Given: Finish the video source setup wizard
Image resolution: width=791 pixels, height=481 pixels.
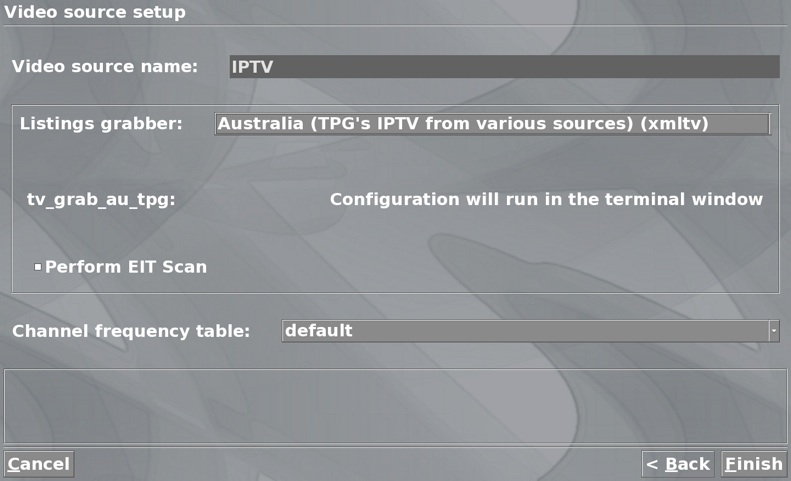Looking at the screenshot, I should point(754,464).
